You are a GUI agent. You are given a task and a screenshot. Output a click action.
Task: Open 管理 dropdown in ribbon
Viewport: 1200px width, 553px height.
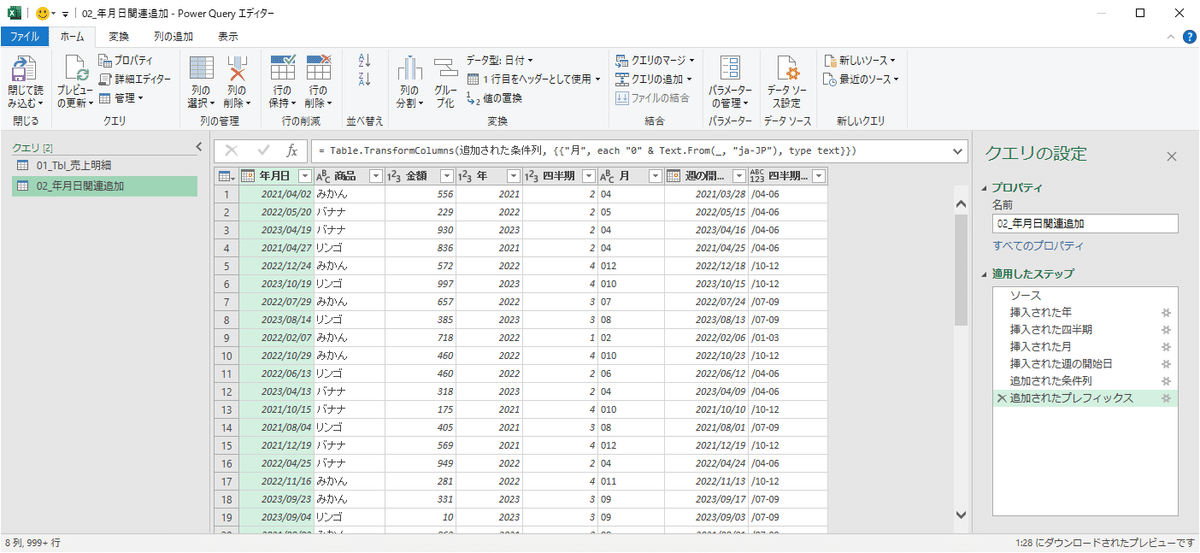(121, 98)
